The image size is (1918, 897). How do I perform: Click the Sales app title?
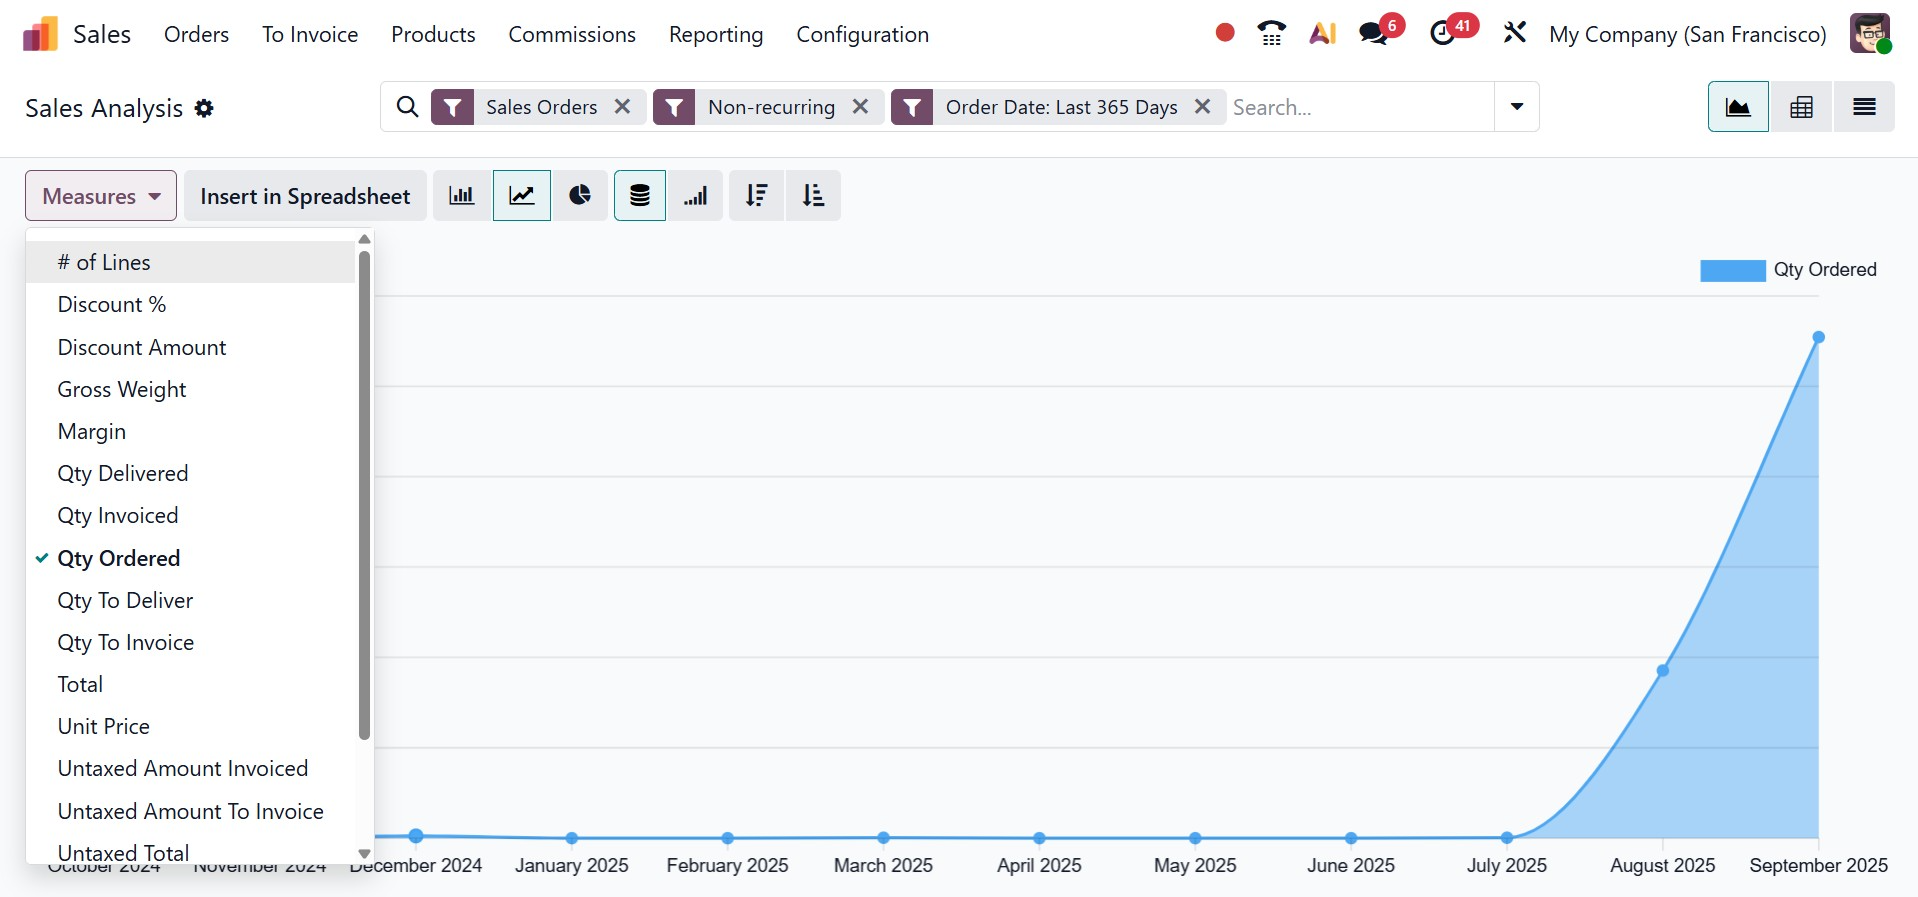tap(102, 34)
